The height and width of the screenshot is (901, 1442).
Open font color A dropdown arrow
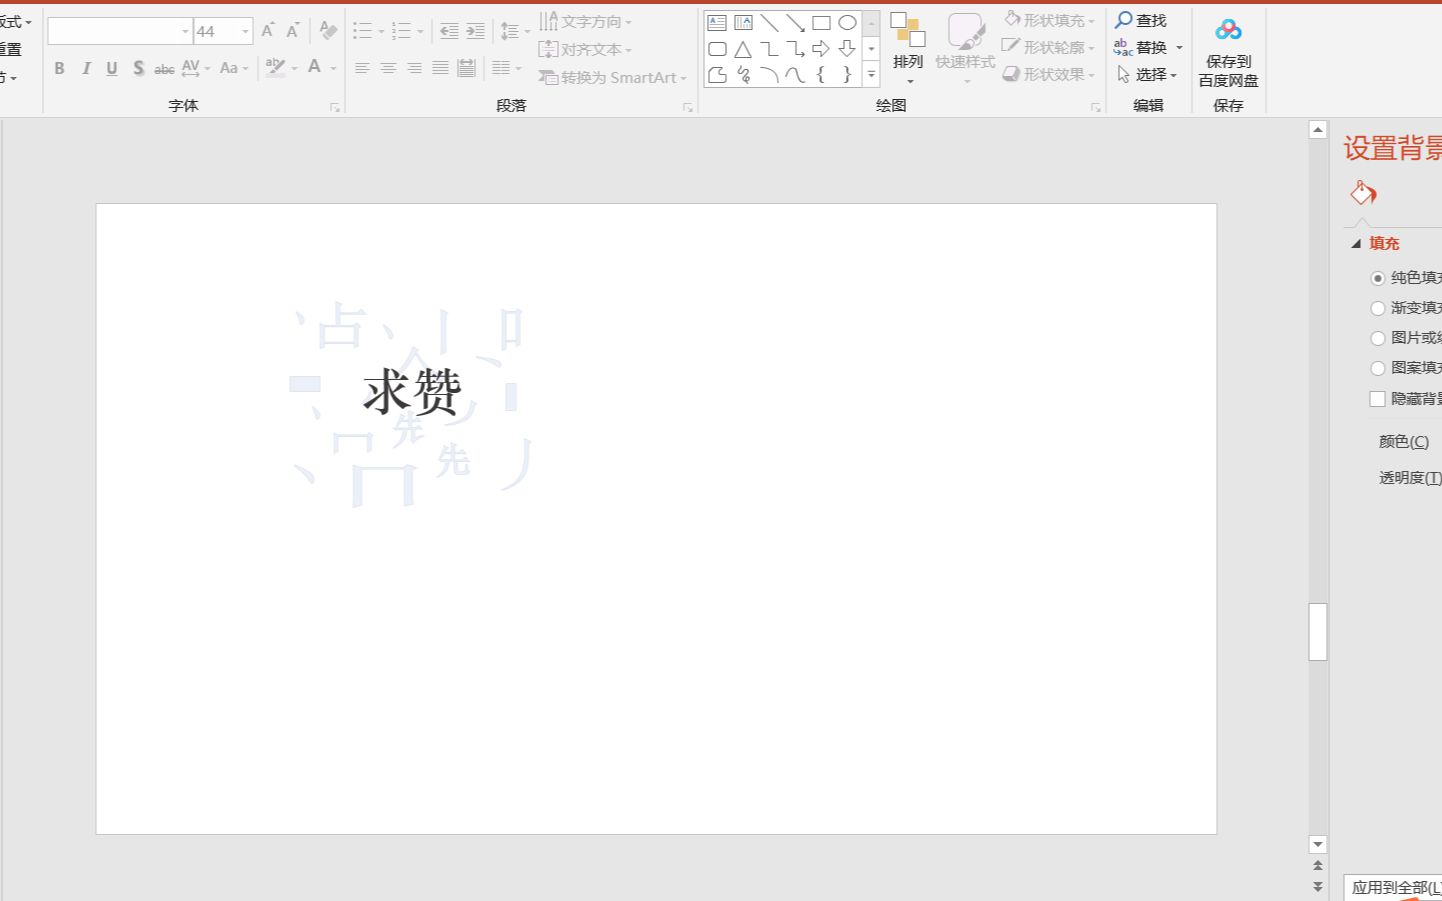[333, 68]
